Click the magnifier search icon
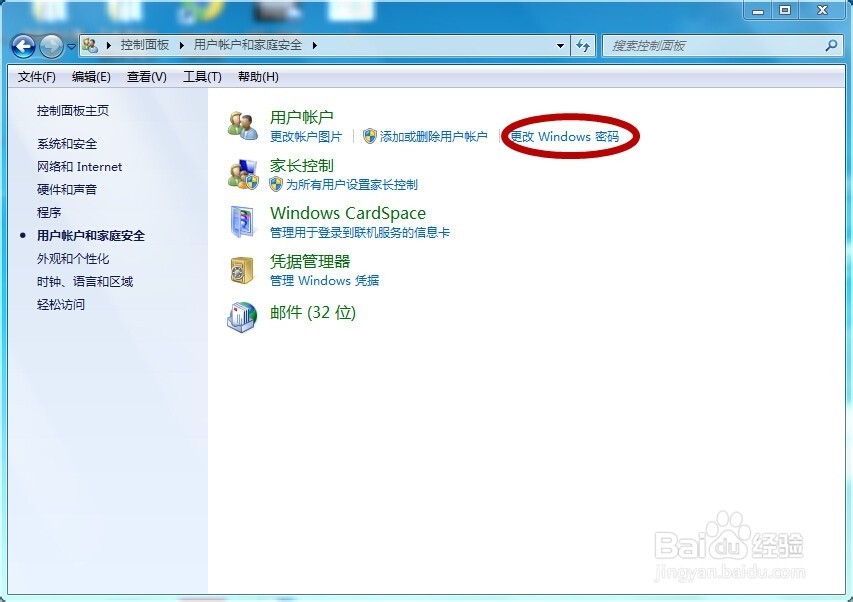 (x=831, y=46)
